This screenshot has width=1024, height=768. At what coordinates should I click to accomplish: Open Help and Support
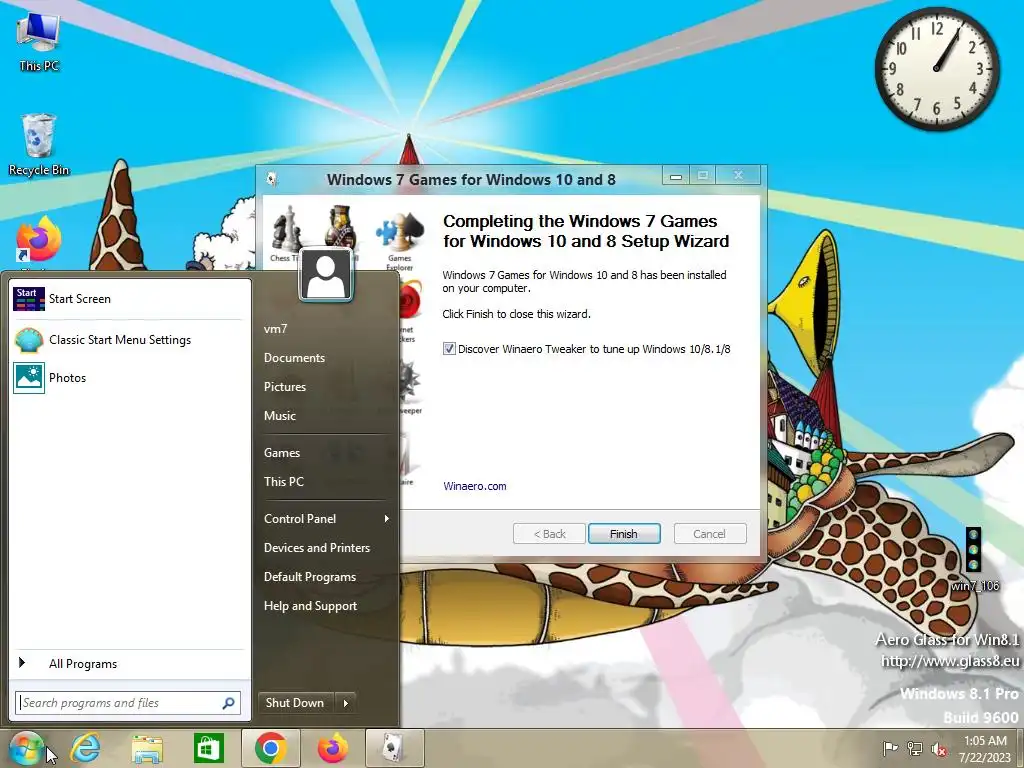pyautogui.click(x=310, y=605)
